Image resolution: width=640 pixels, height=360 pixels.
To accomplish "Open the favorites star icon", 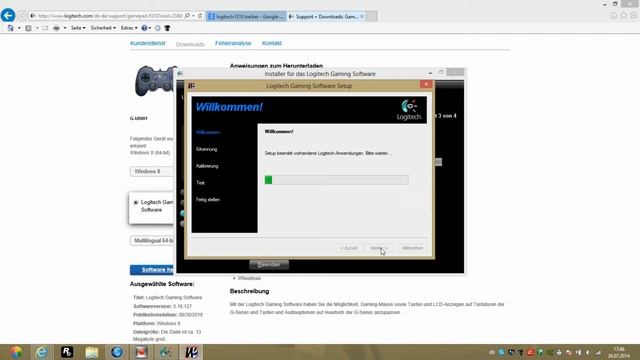I will click(624, 16).
